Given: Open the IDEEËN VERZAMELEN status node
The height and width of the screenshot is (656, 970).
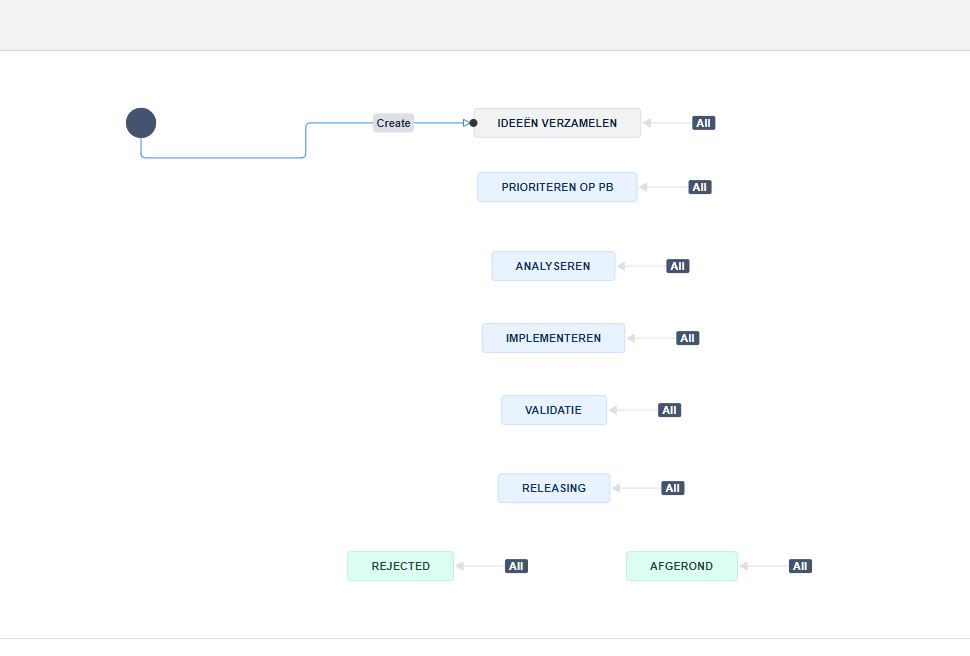Looking at the screenshot, I should (x=556, y=122).
